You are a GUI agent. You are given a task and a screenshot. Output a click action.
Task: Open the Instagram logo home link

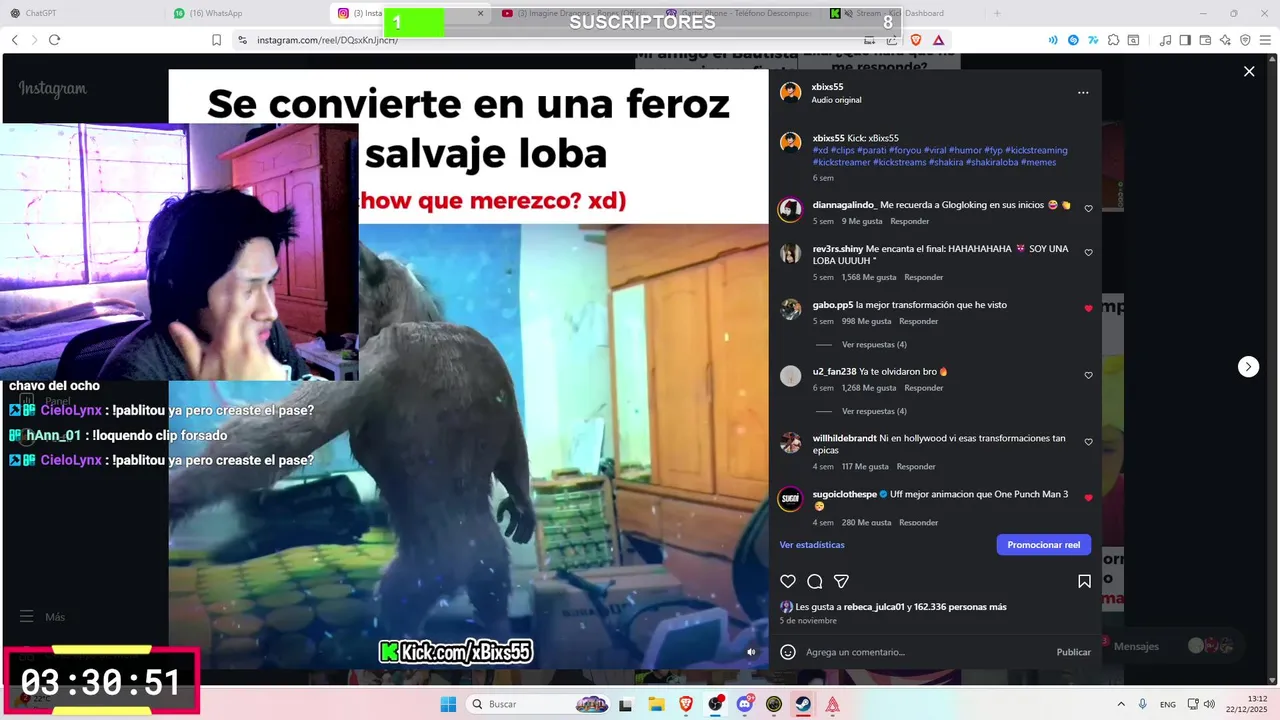[52, 89]
